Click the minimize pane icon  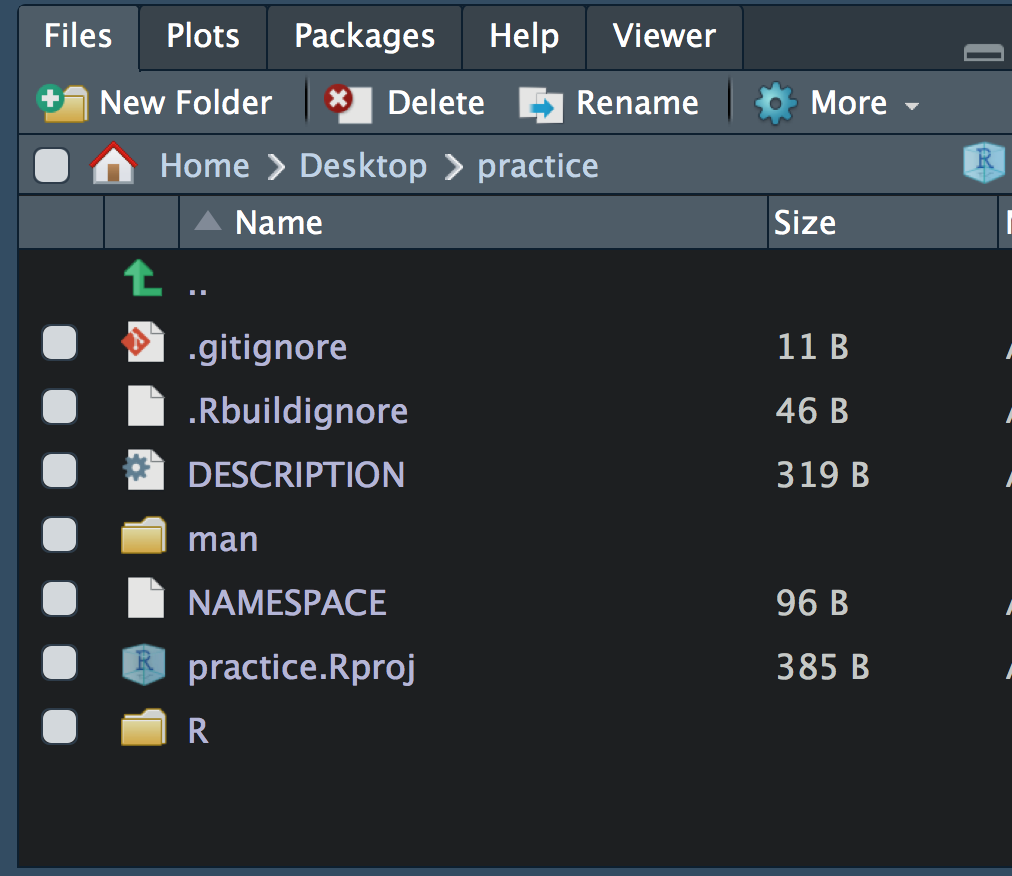(x=984, y=52)
